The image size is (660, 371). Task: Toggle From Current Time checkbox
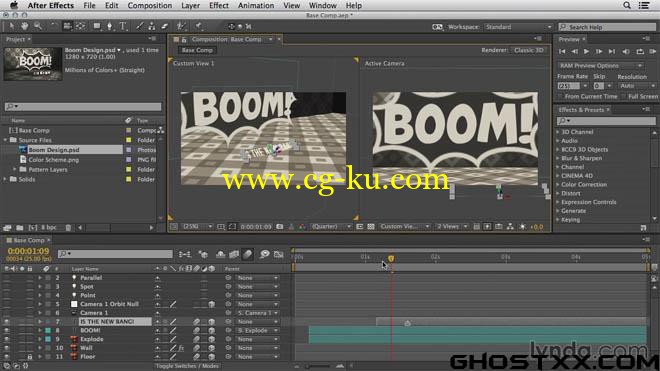[560, 96]
